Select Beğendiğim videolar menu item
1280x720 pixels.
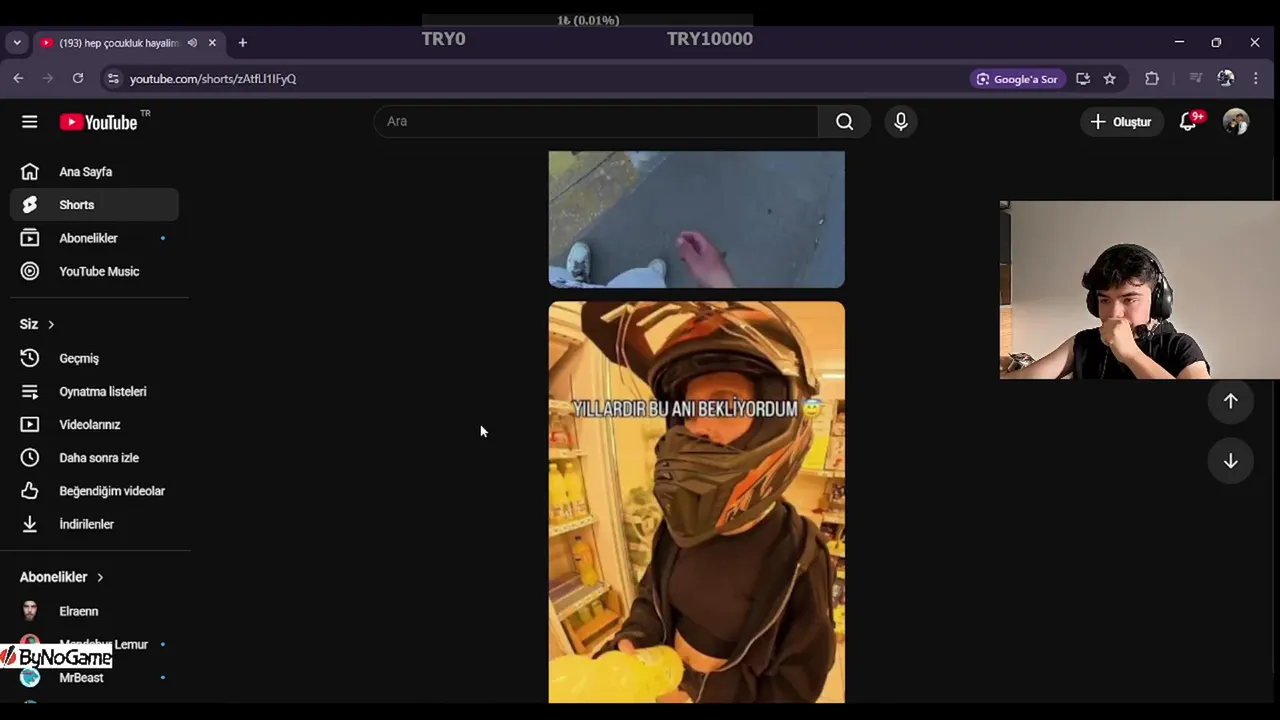[95, 491]
